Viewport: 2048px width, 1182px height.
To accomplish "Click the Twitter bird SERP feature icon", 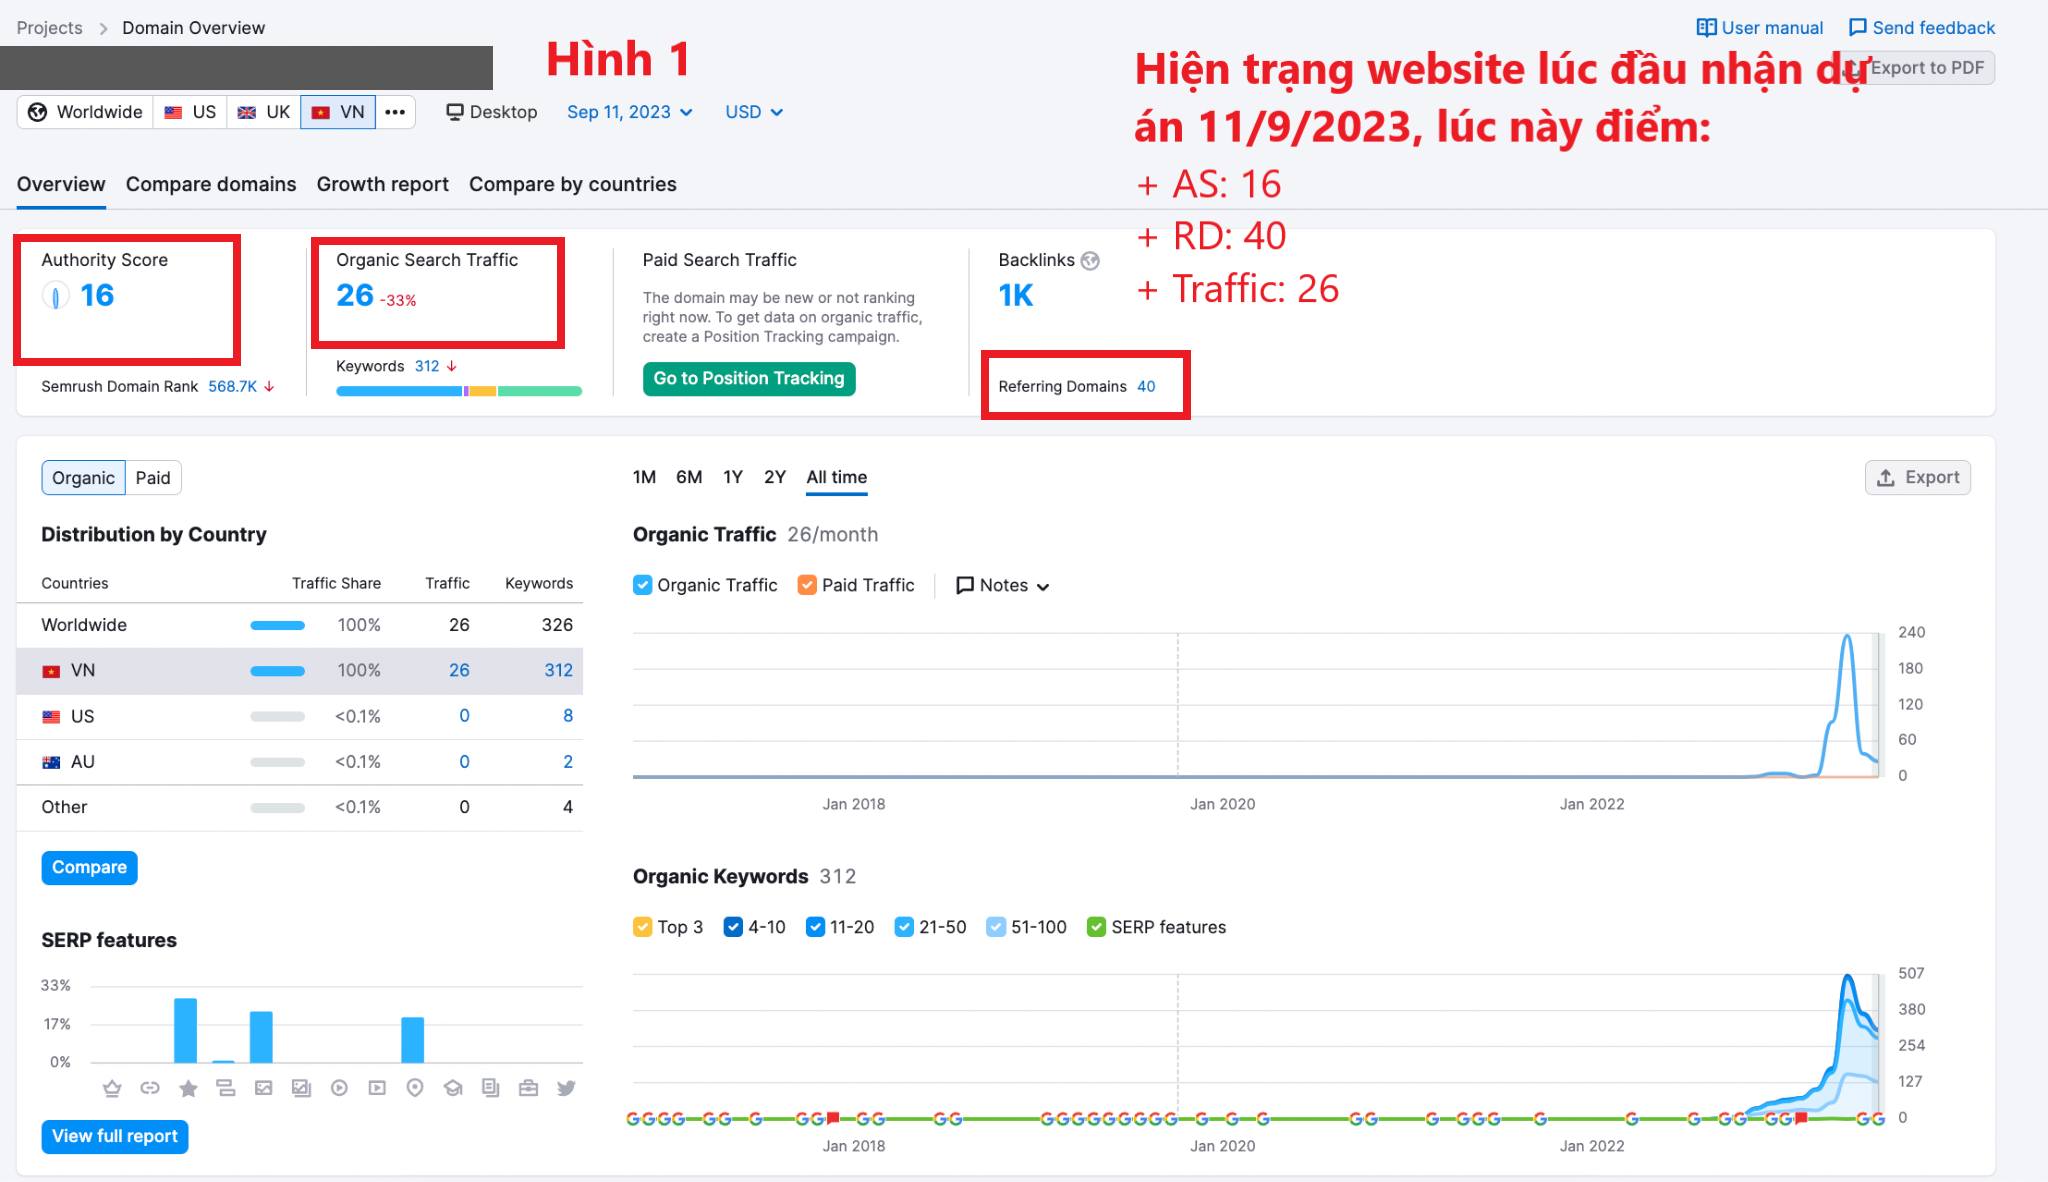I will (566, 1088).
